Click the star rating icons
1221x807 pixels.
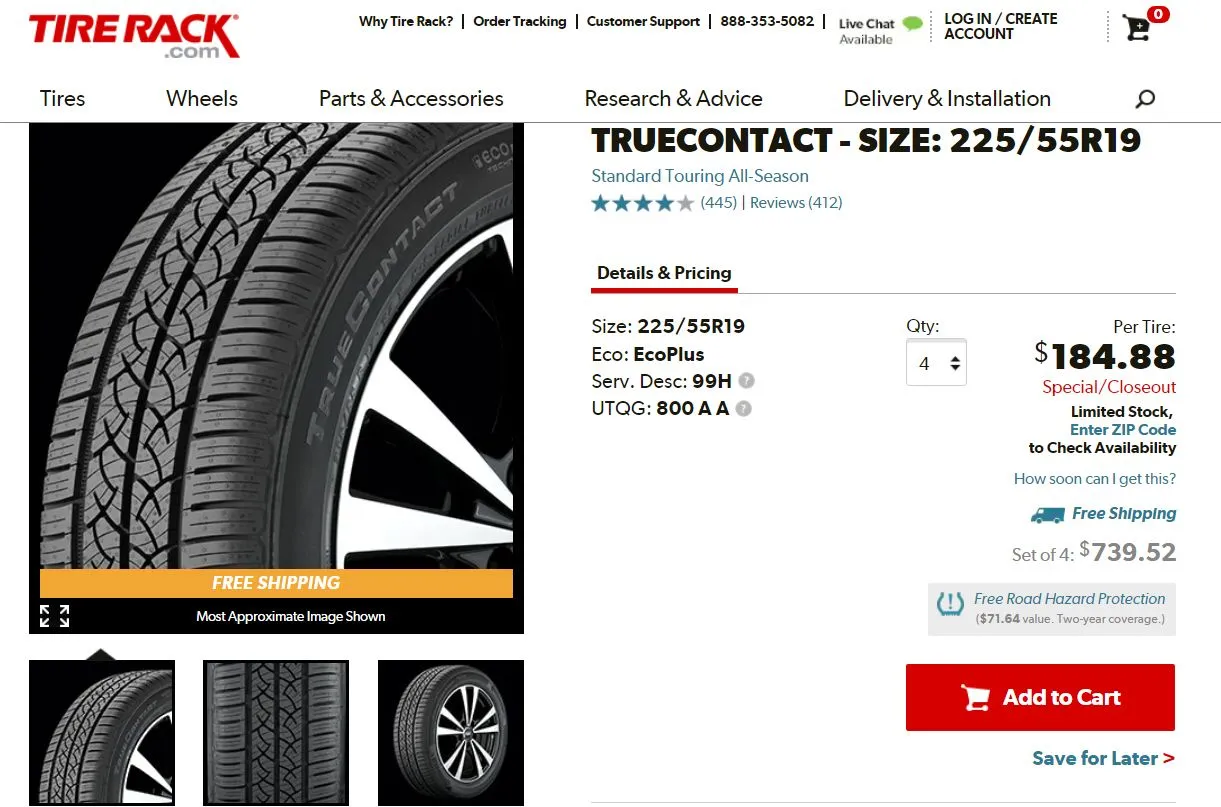pos(642,203)
